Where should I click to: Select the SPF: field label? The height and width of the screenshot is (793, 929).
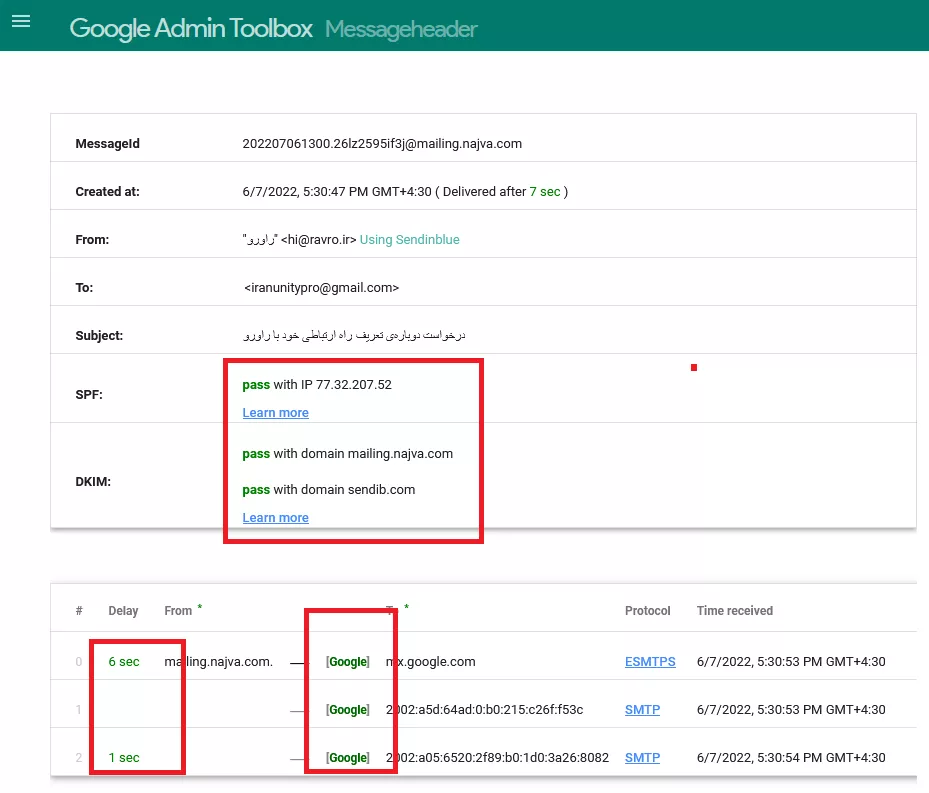click(x=89, y=395)
